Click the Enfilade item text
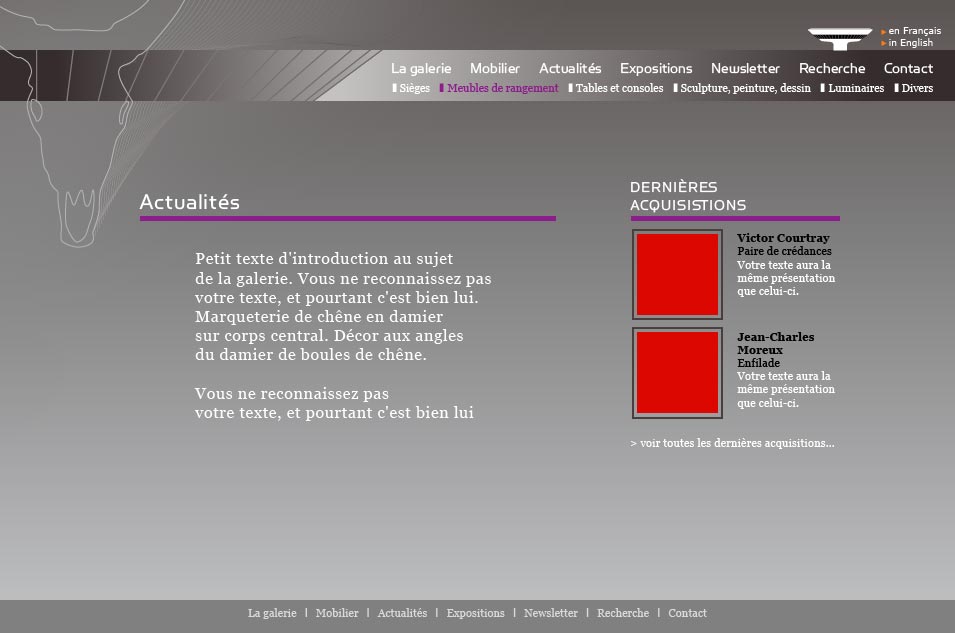955x633 pixels. [758, 363]
